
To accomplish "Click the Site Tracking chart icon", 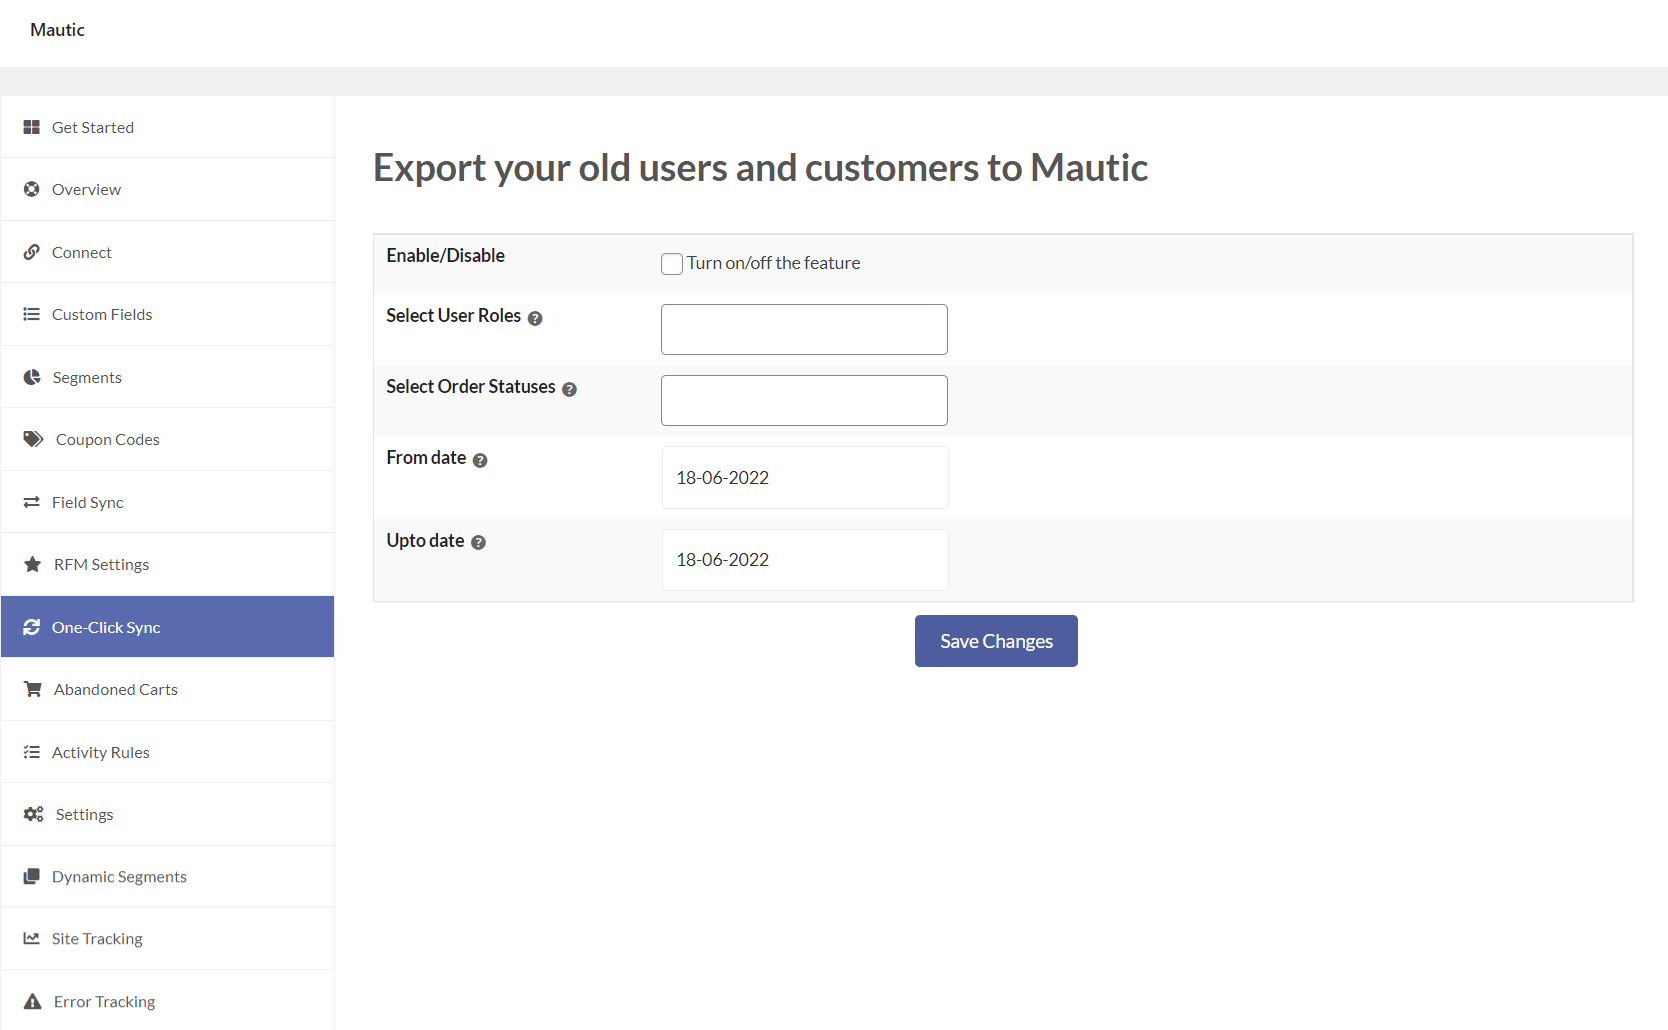I will (x=32, y=938).
